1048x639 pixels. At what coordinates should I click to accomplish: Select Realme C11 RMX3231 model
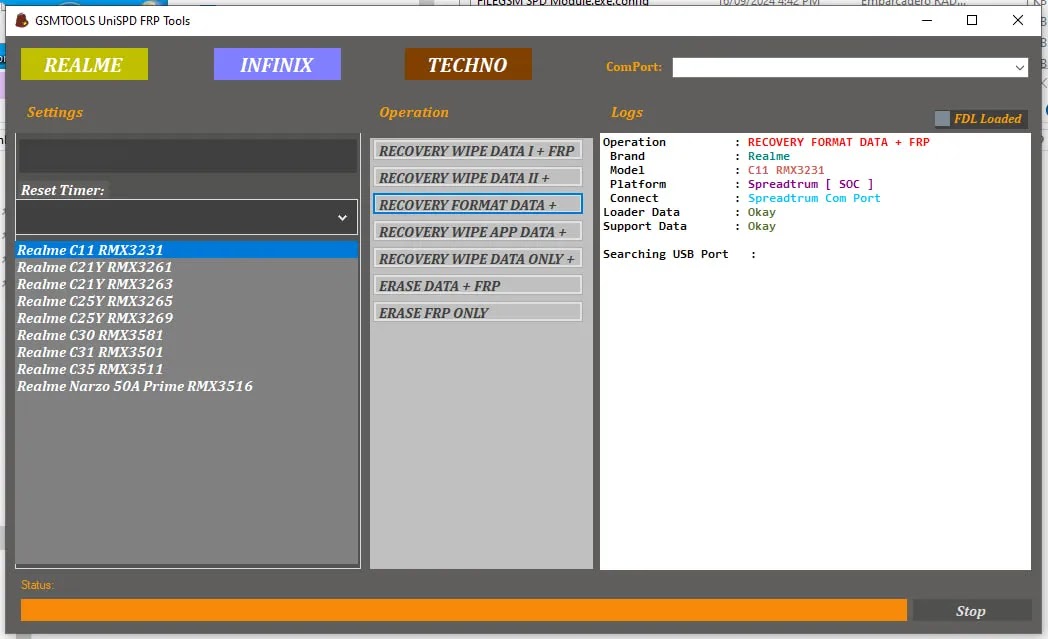tap(186, 249)
